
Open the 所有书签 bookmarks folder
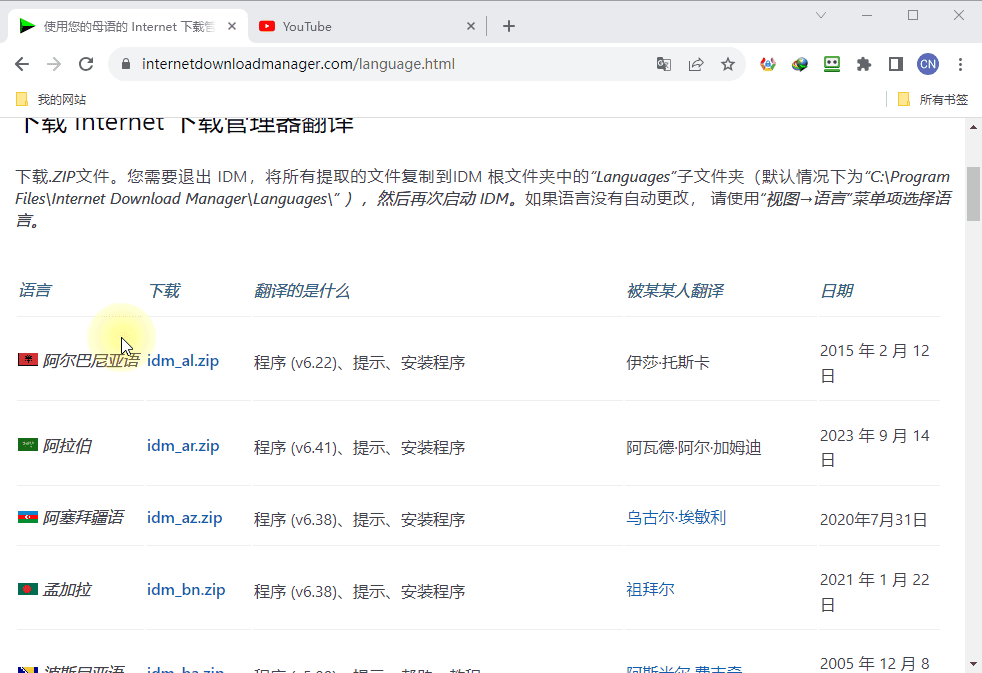[x=933, y=100]
